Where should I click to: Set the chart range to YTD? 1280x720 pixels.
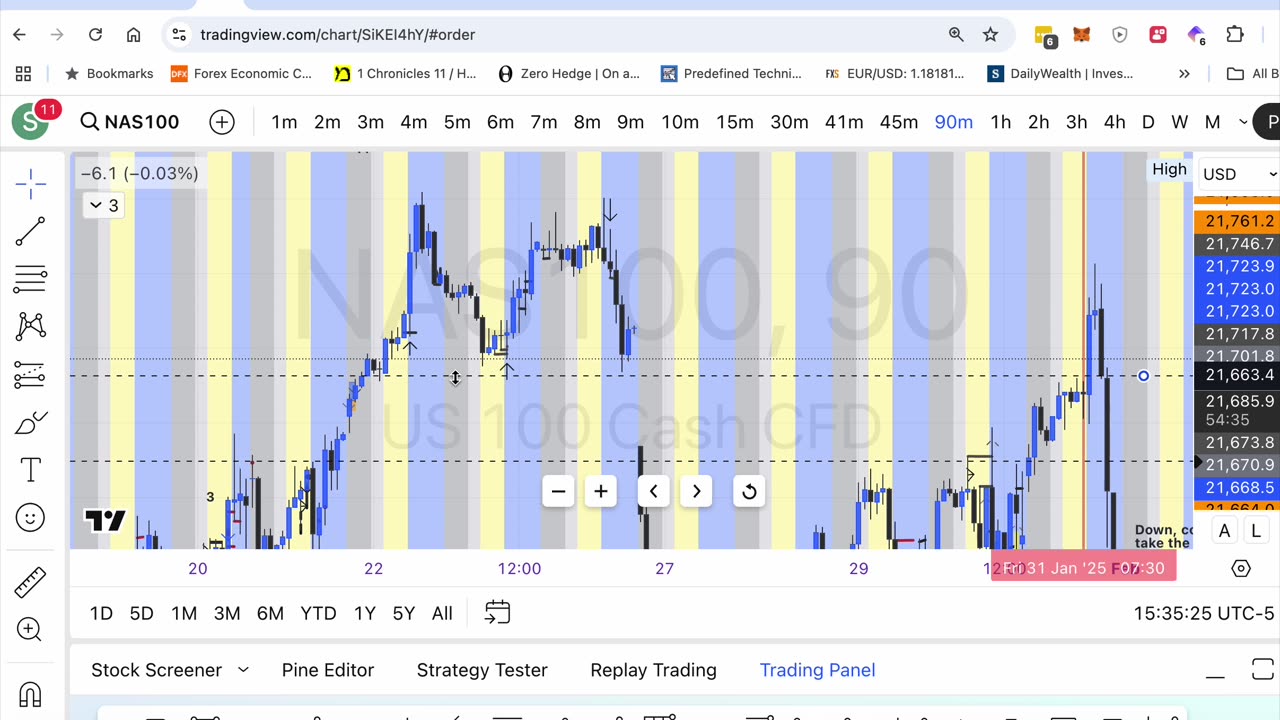[318, 613]
